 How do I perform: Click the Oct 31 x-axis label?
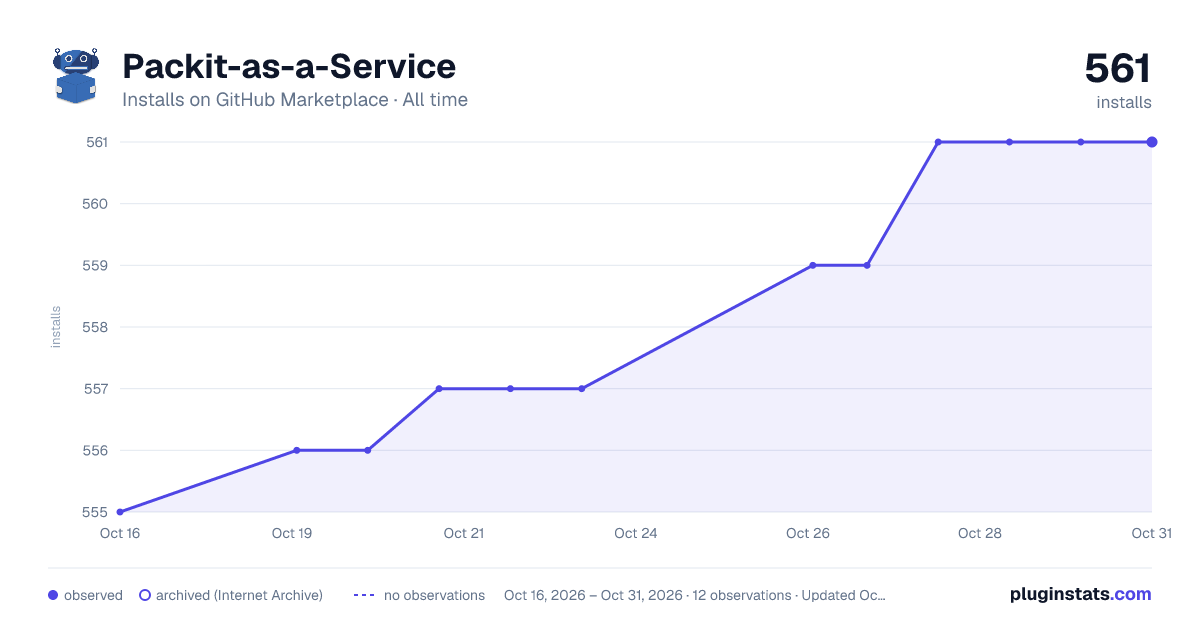pos(1151,533)
